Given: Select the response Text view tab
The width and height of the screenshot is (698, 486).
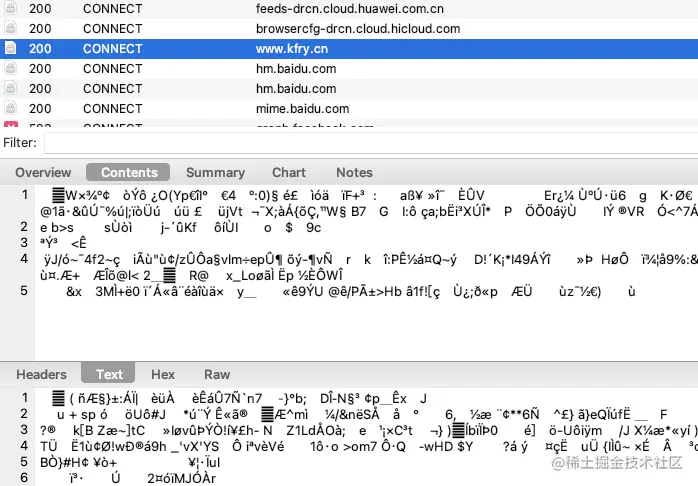Looking at the screenshot, I should pos(108,373).
